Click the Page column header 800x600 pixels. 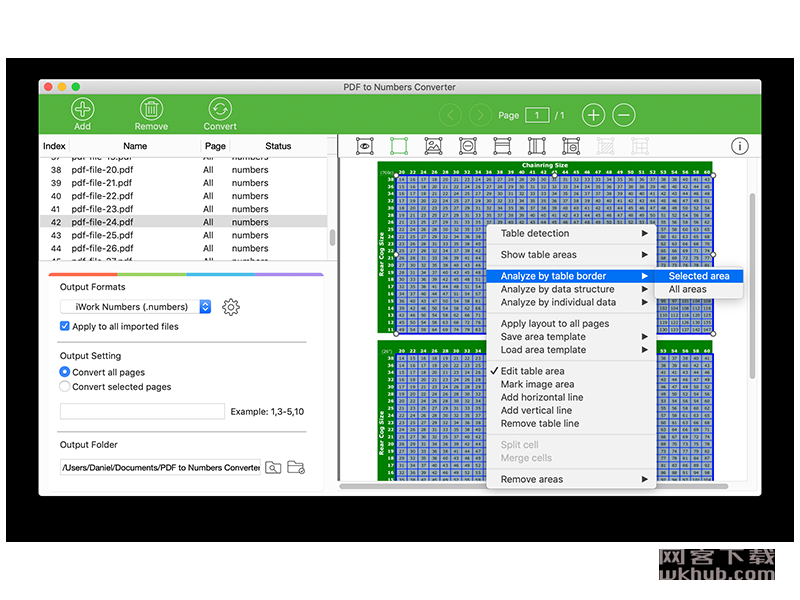(215, 146)
